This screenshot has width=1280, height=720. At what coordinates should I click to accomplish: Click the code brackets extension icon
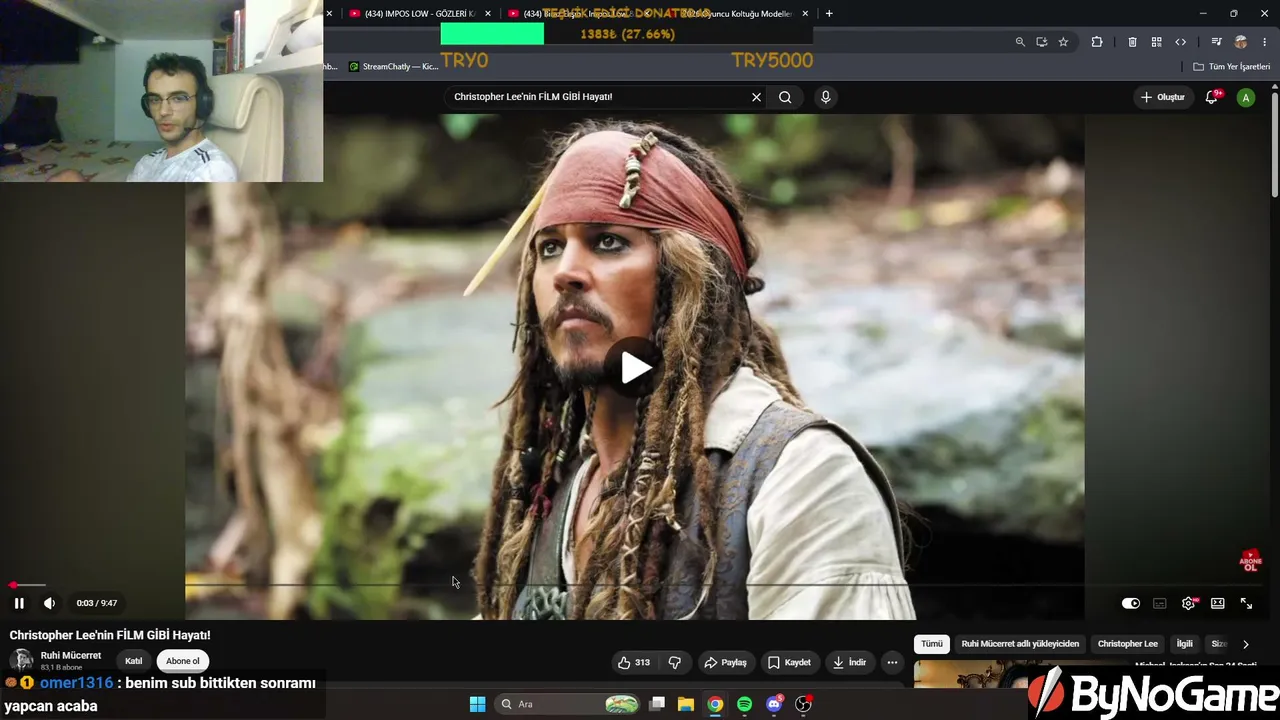(1181, 42)
